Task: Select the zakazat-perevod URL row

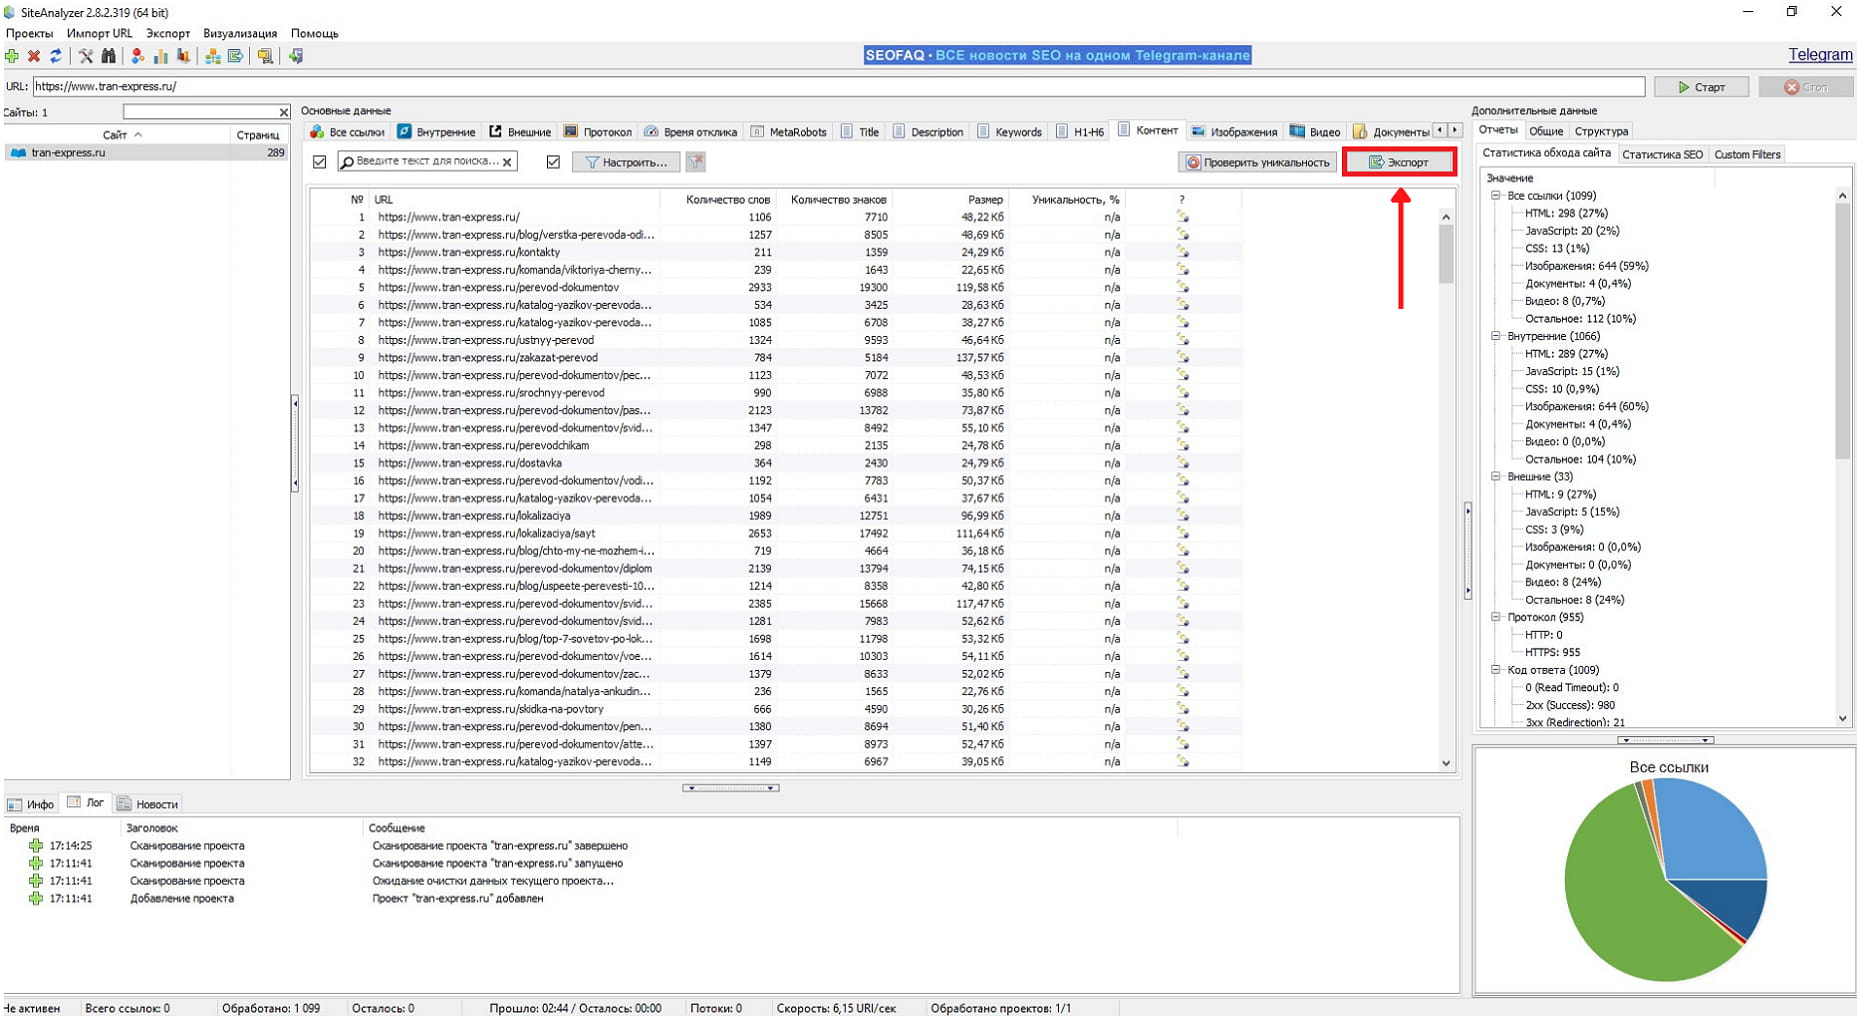Action: (x=775, y=358)
